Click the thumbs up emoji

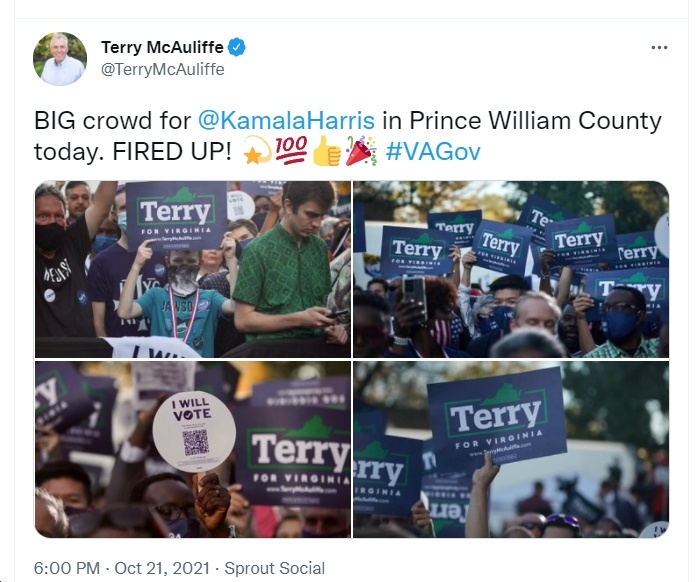327,151
